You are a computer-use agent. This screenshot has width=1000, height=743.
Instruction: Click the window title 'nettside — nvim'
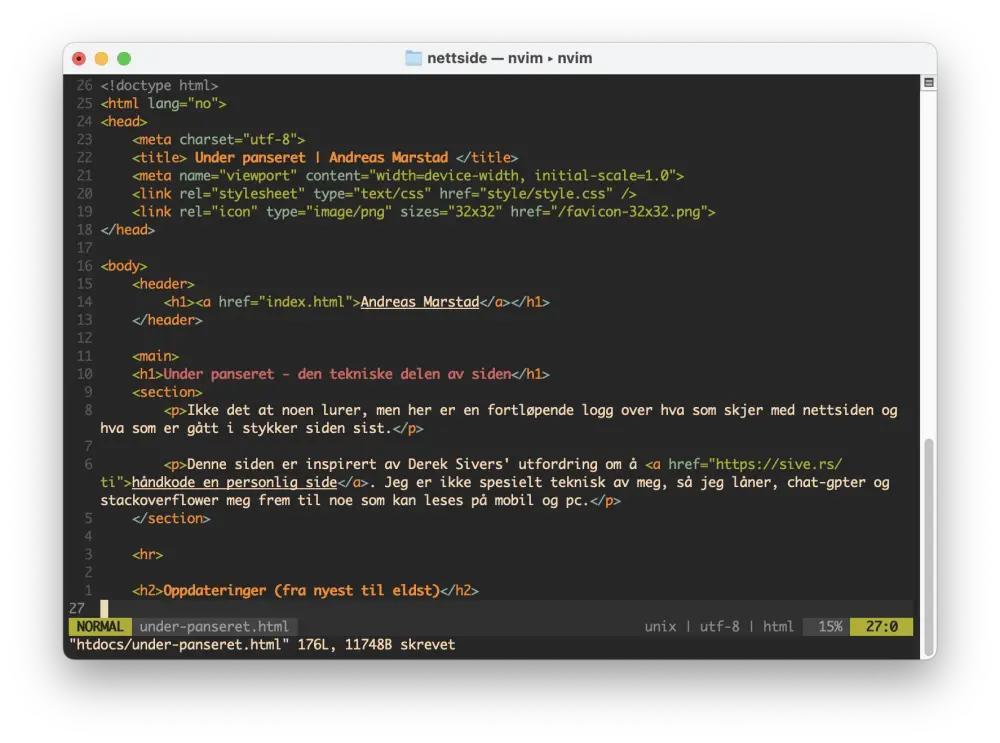pyautogui.click(x=510, y=58)
